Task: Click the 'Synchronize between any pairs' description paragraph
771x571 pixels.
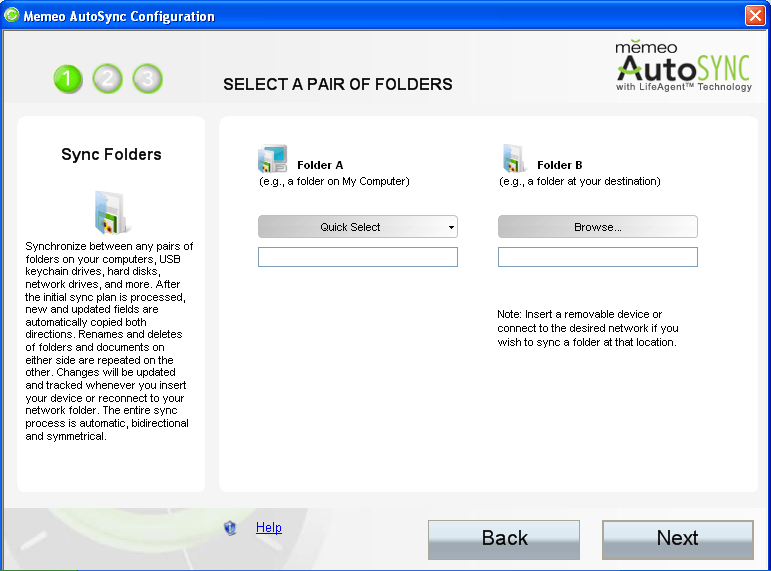Action: coord(109,341)
